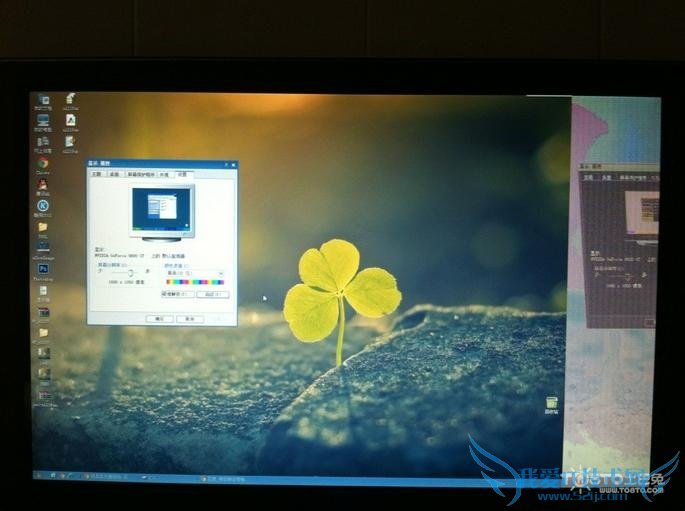Image resolution: width=685 pixels, height=511 pixels.
Task: Open the blue K music player icon
Action: pyautogui.click(x=43, y=207)
